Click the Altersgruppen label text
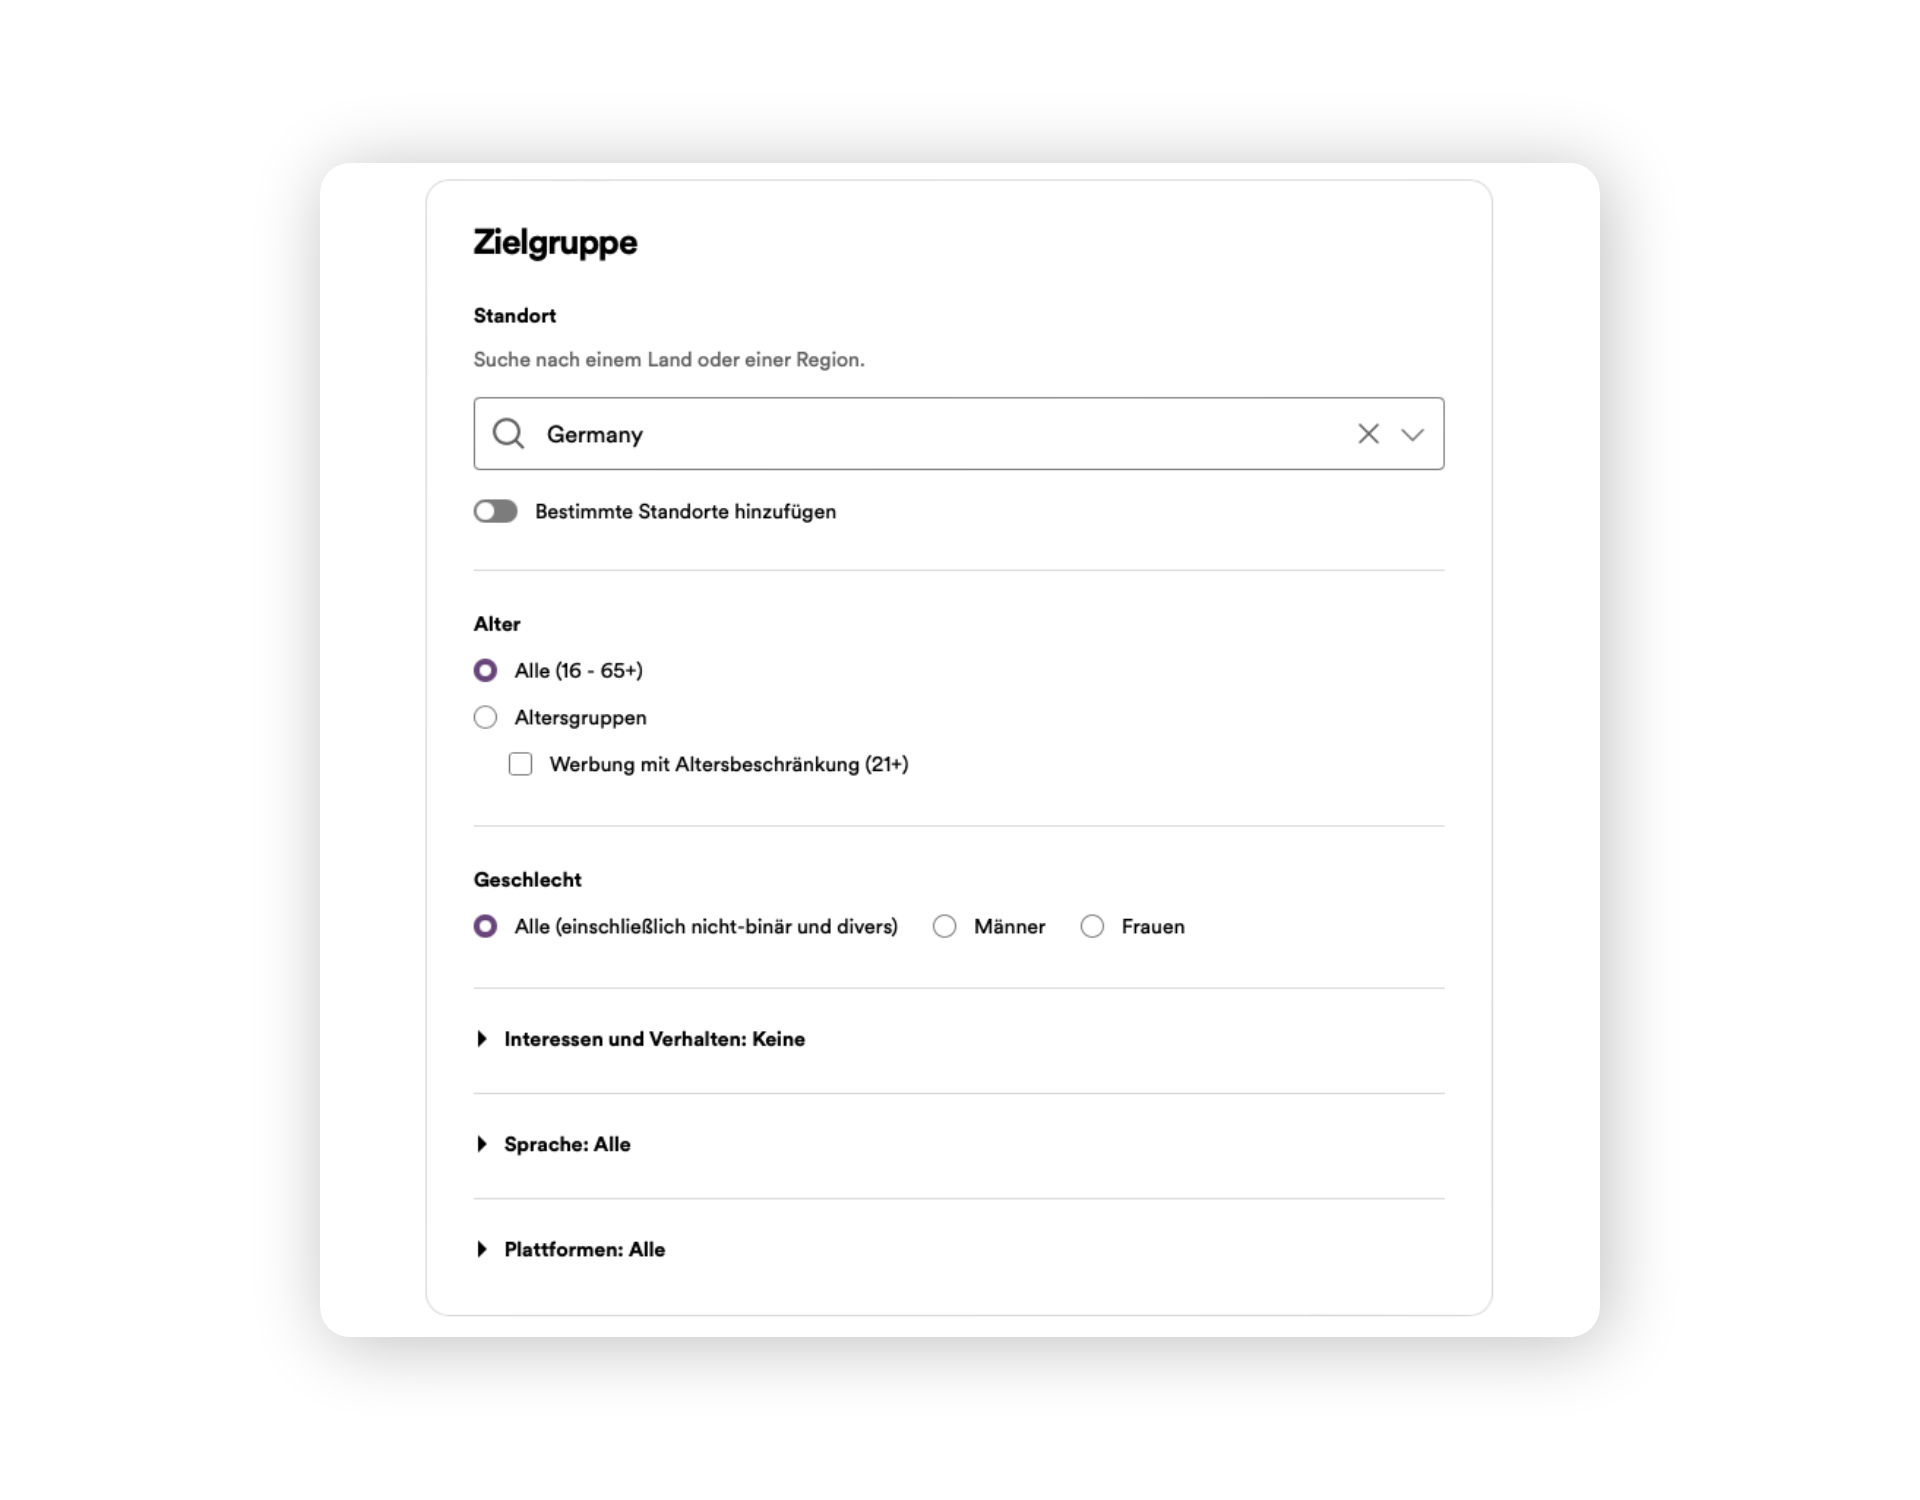Viewport: 1920px width, 1500px height. 580,718
